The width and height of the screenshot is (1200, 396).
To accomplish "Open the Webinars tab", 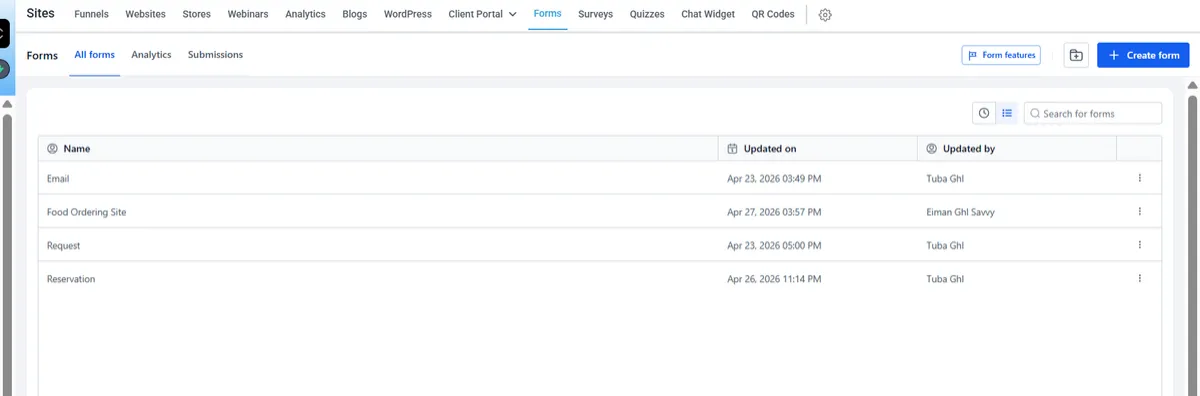I will click(248, 15).
